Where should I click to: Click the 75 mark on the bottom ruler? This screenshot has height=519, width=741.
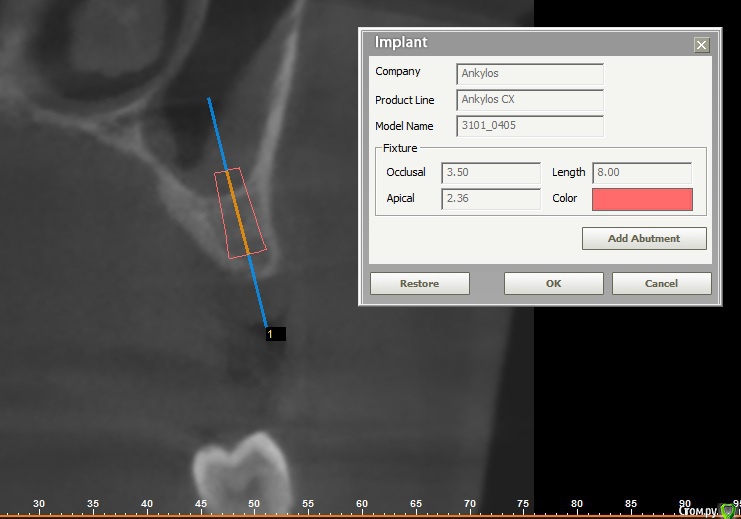[523, 504]
